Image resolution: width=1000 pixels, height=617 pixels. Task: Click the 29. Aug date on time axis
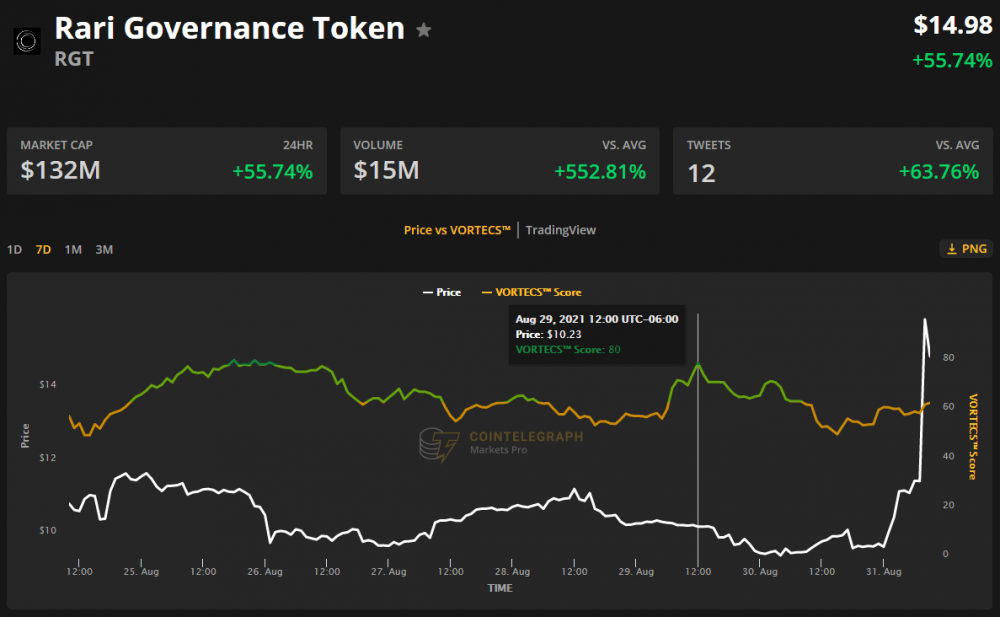636,572
